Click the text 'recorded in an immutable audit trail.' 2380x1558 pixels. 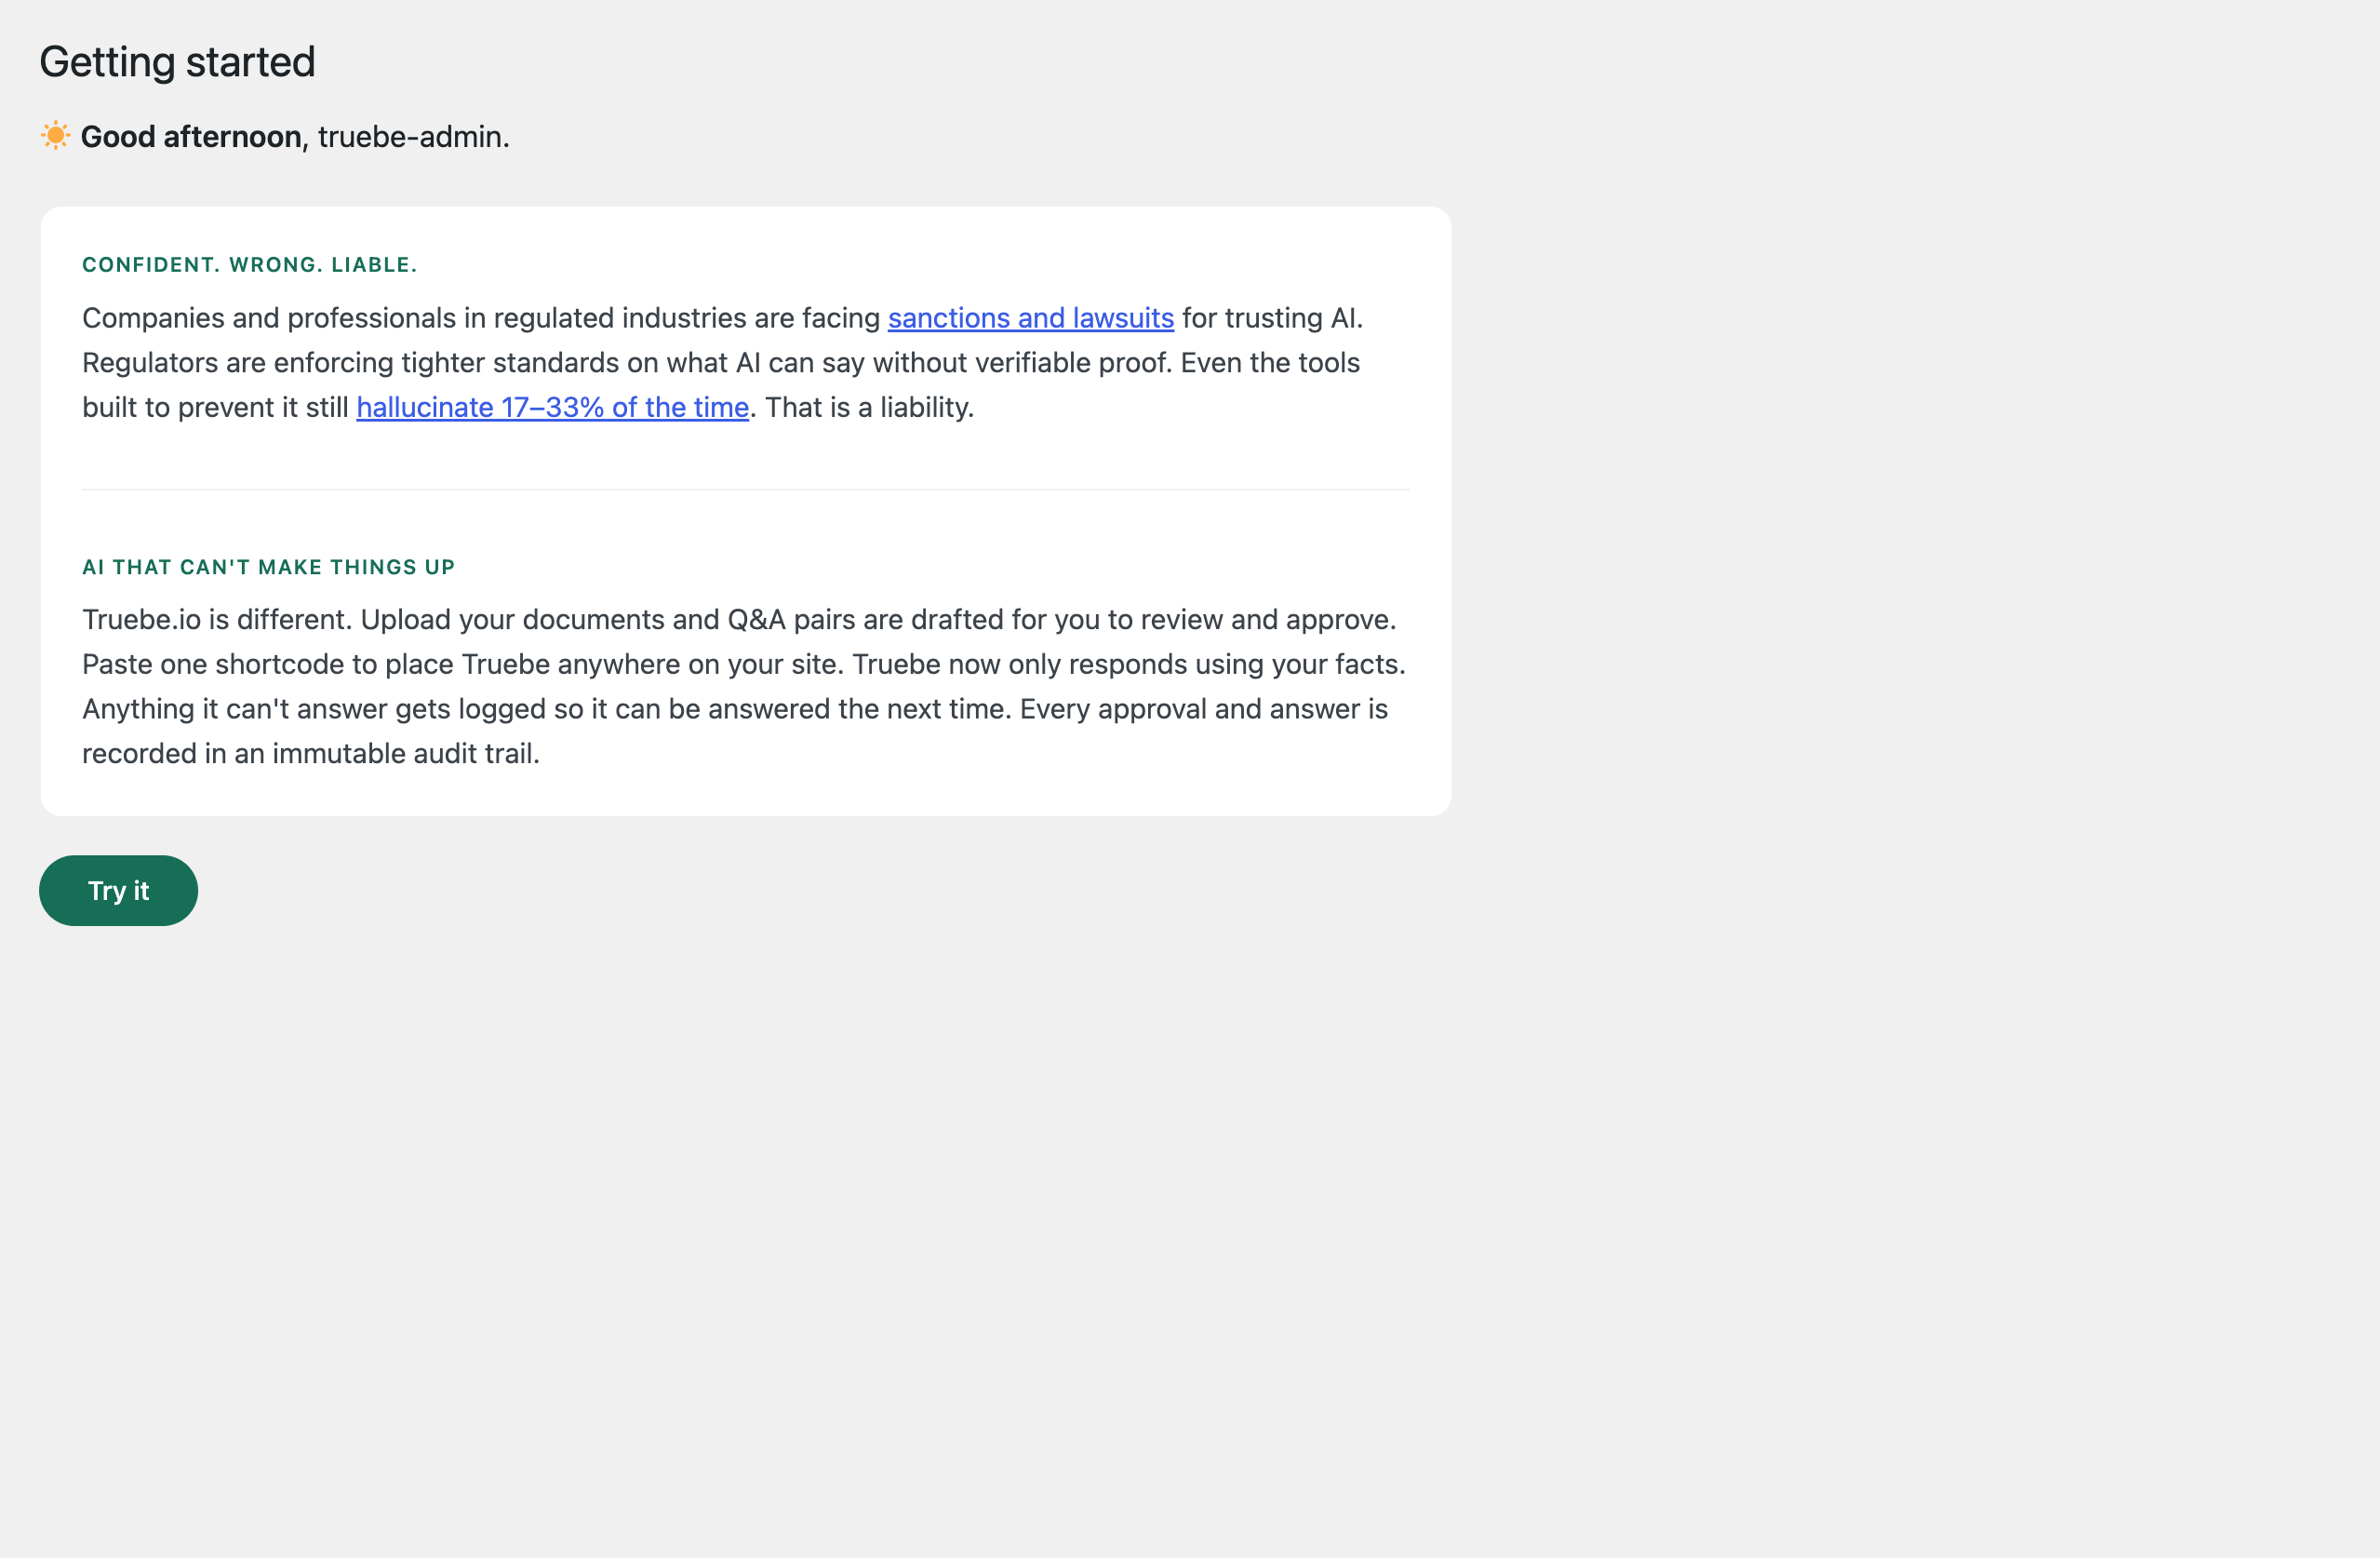(311, 753)
